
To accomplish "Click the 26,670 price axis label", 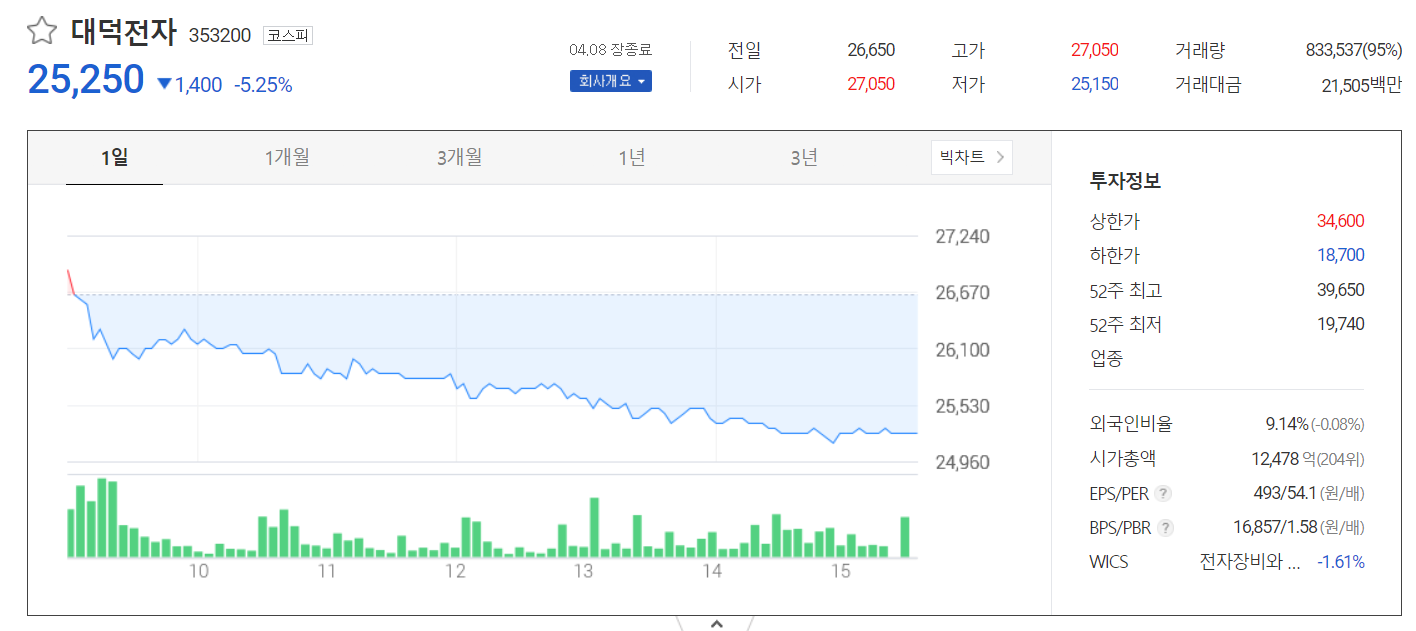I will point(963,293).
